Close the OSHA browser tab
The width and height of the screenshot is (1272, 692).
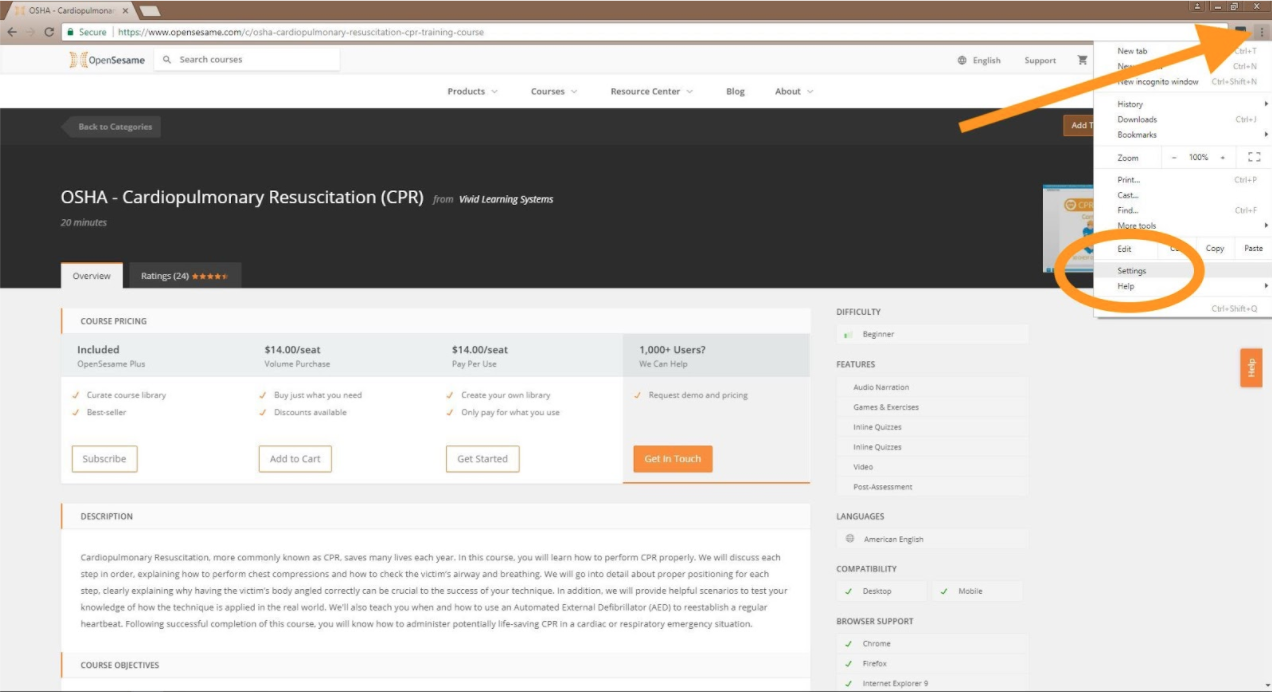coord(125,10)
